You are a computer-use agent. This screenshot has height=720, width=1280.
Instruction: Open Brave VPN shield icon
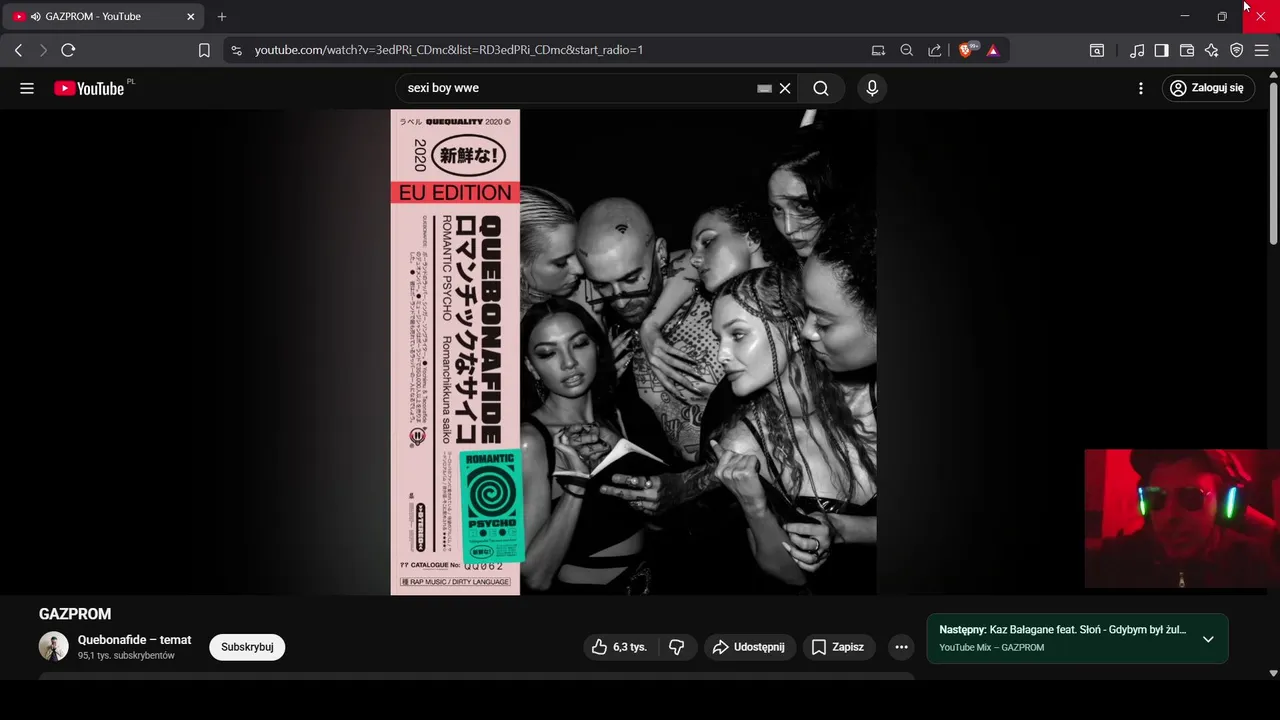(1237, 50)
